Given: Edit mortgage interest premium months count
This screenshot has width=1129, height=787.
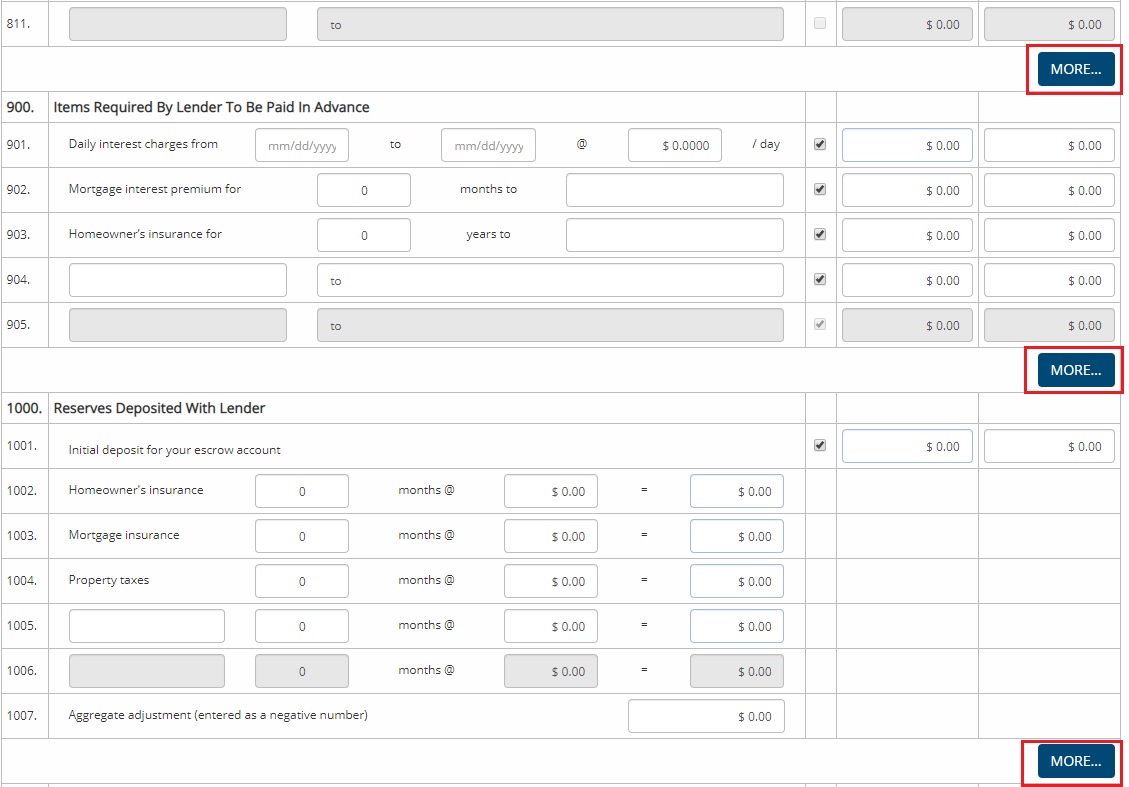Looking at the screenshot, I should [x=364, y=190].
